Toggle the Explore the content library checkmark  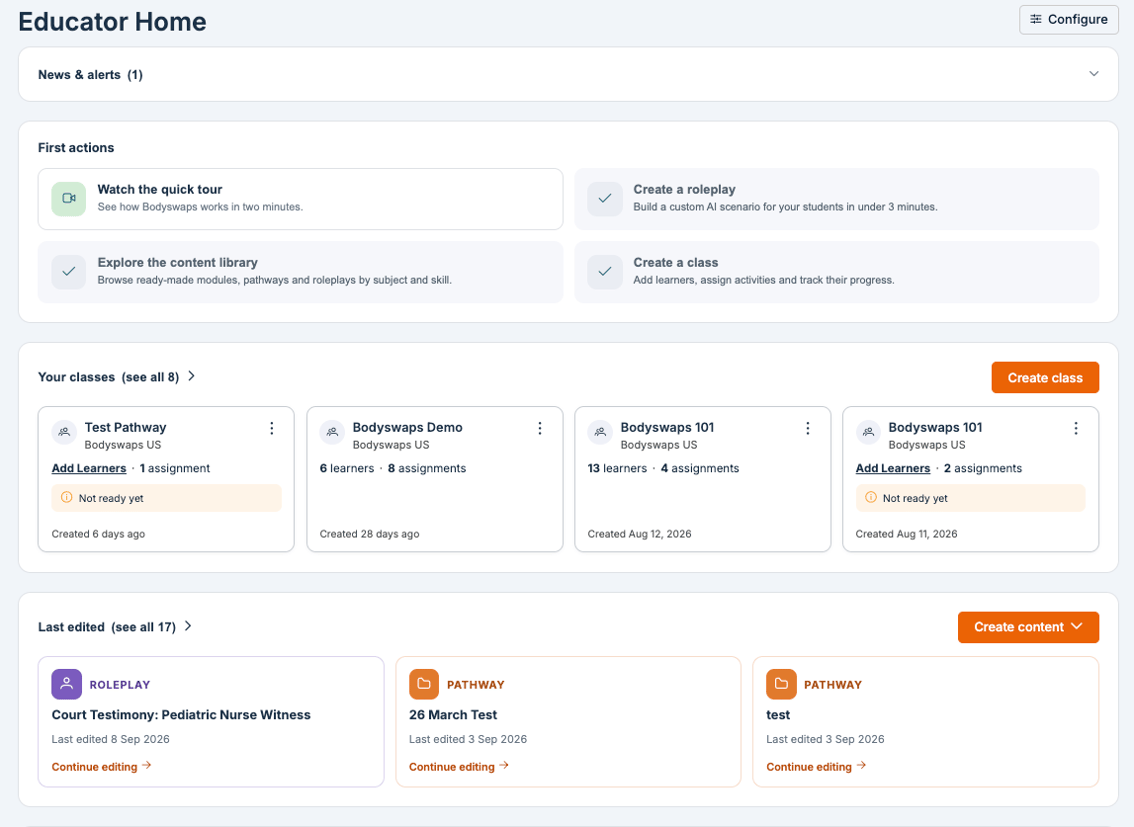(x=69, y=272)
